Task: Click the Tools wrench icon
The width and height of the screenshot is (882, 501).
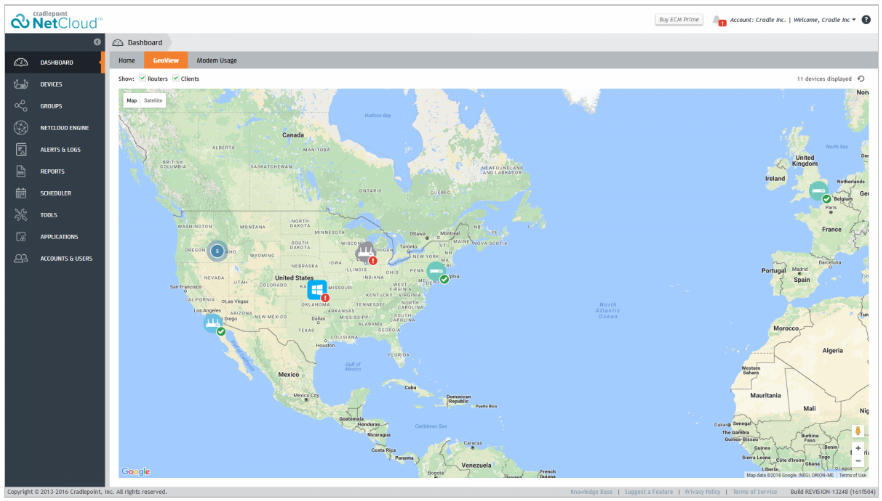Action: click(21, 215)
